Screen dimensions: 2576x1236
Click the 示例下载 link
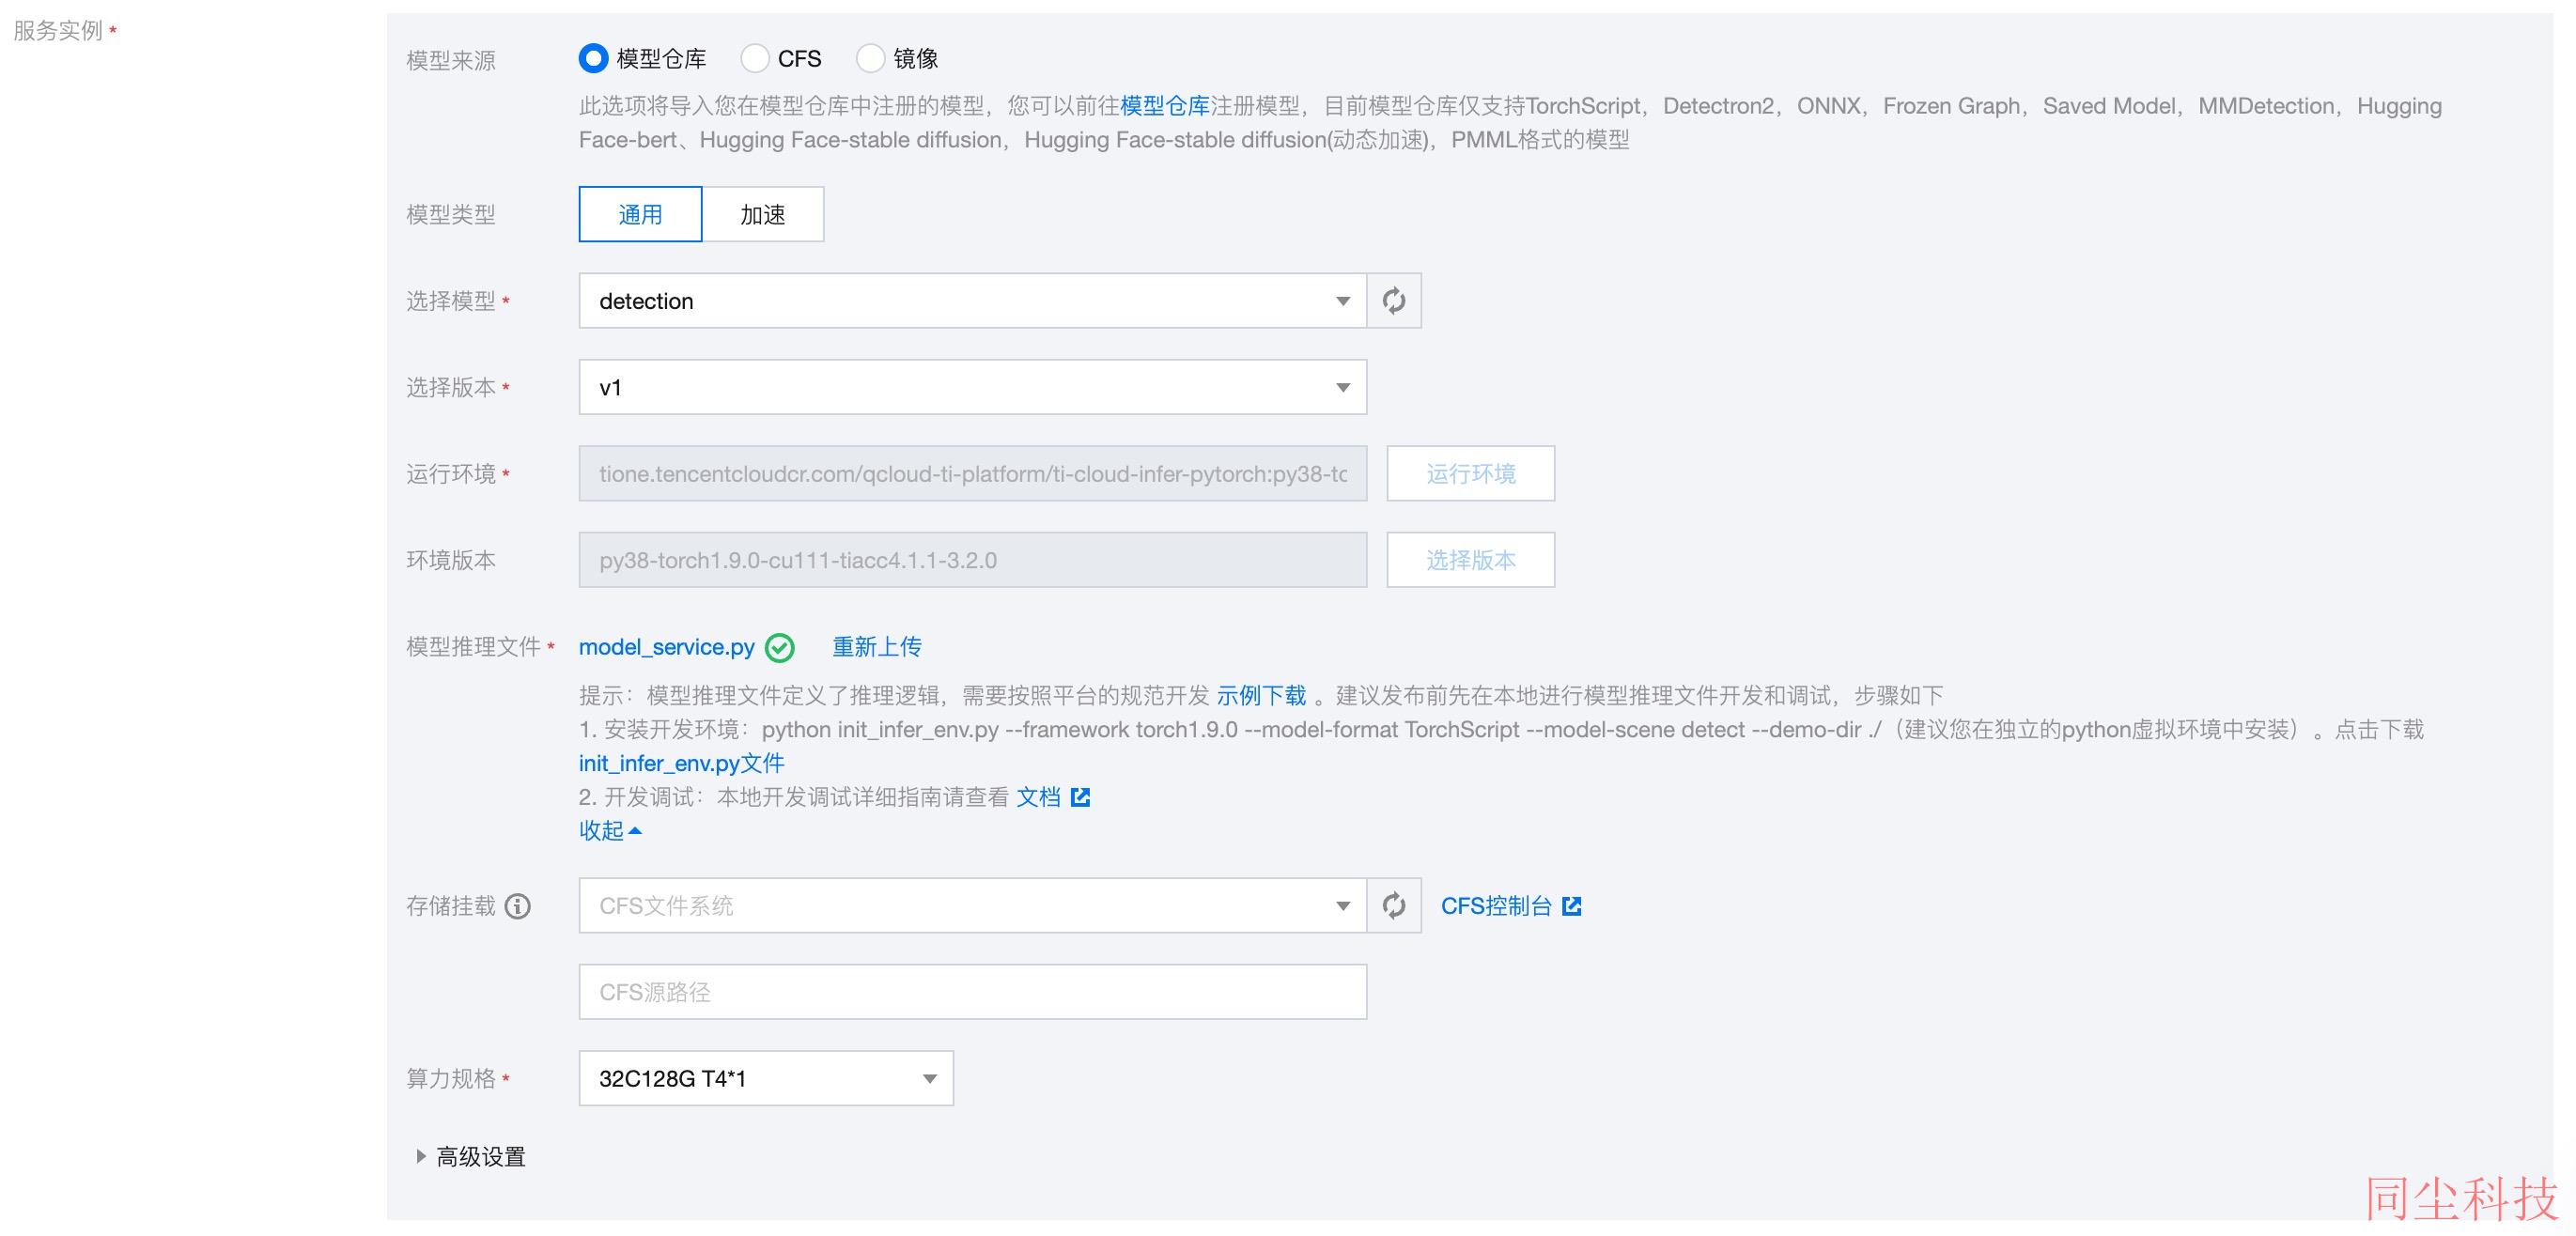[x=1261, y=695]
